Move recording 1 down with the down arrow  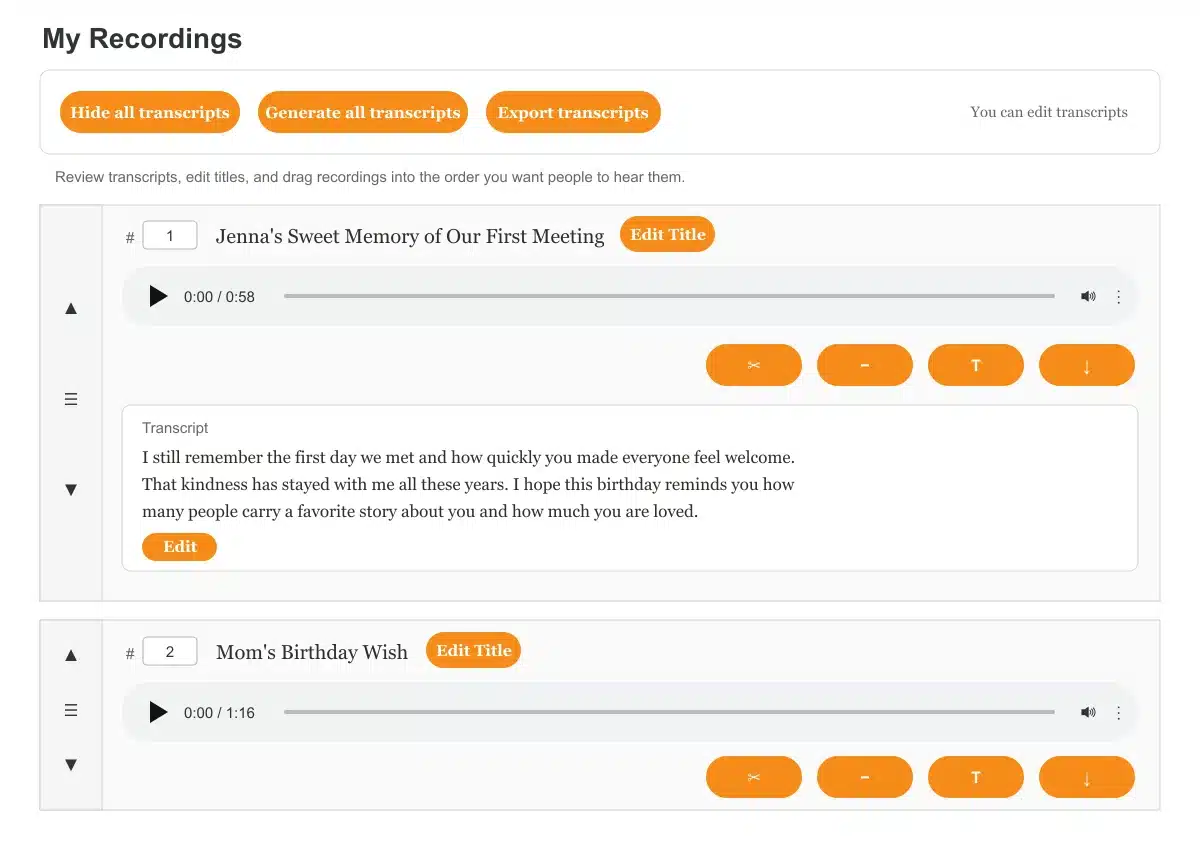[71, 490]
